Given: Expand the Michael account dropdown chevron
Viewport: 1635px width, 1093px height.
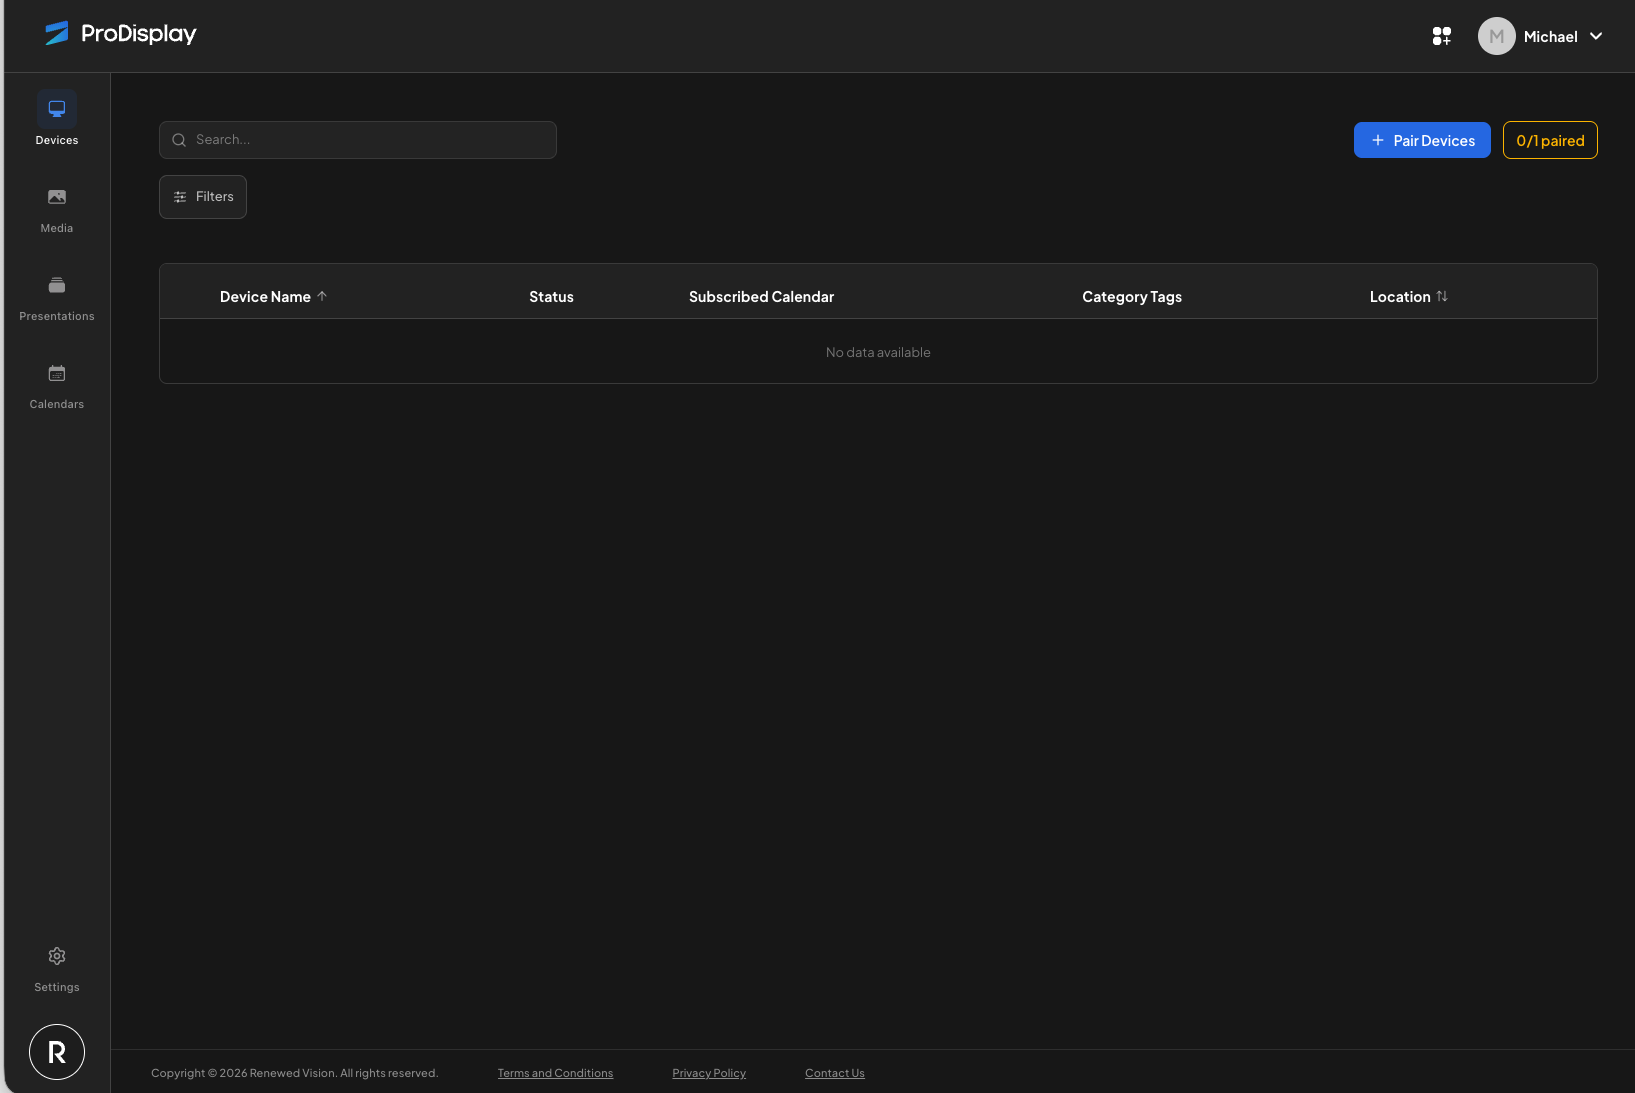Looking at the screenshot, I should (1596, 36).
